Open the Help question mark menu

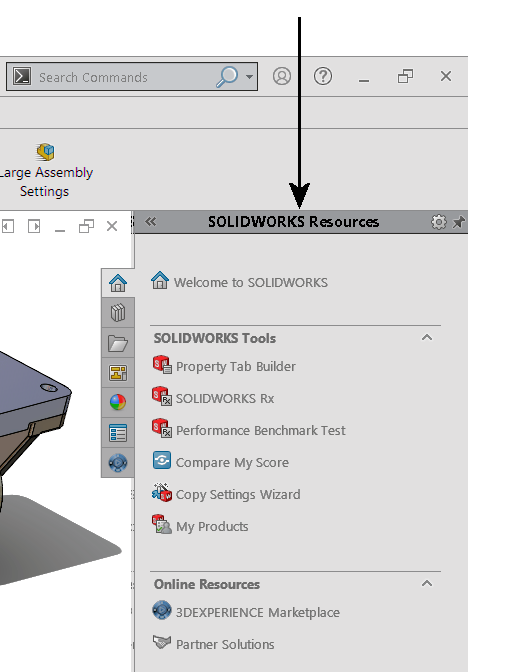coord(323,76)
